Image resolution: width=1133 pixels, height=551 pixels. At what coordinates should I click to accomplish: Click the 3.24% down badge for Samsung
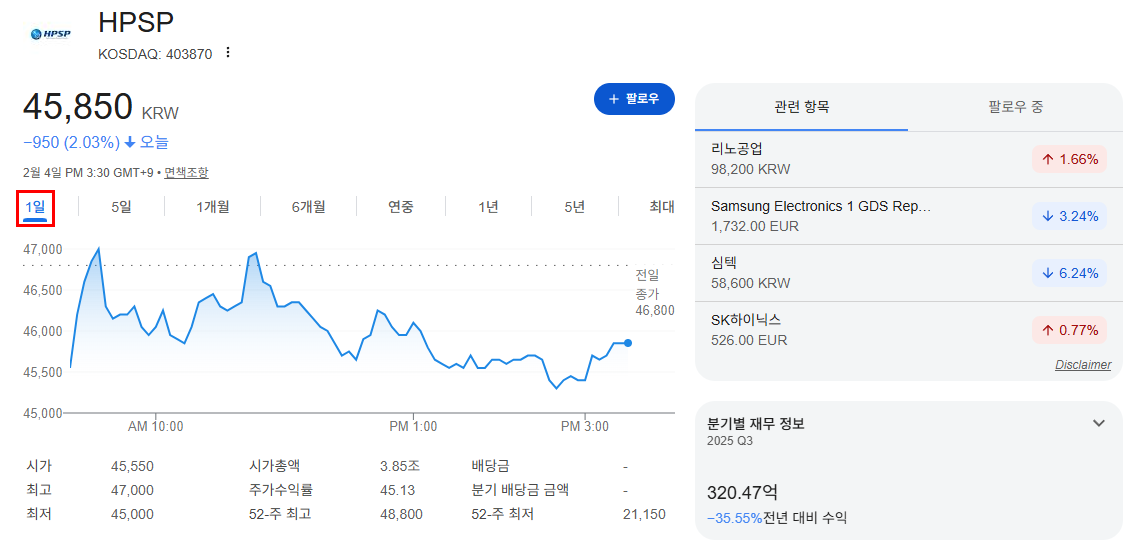(1069, 216)
